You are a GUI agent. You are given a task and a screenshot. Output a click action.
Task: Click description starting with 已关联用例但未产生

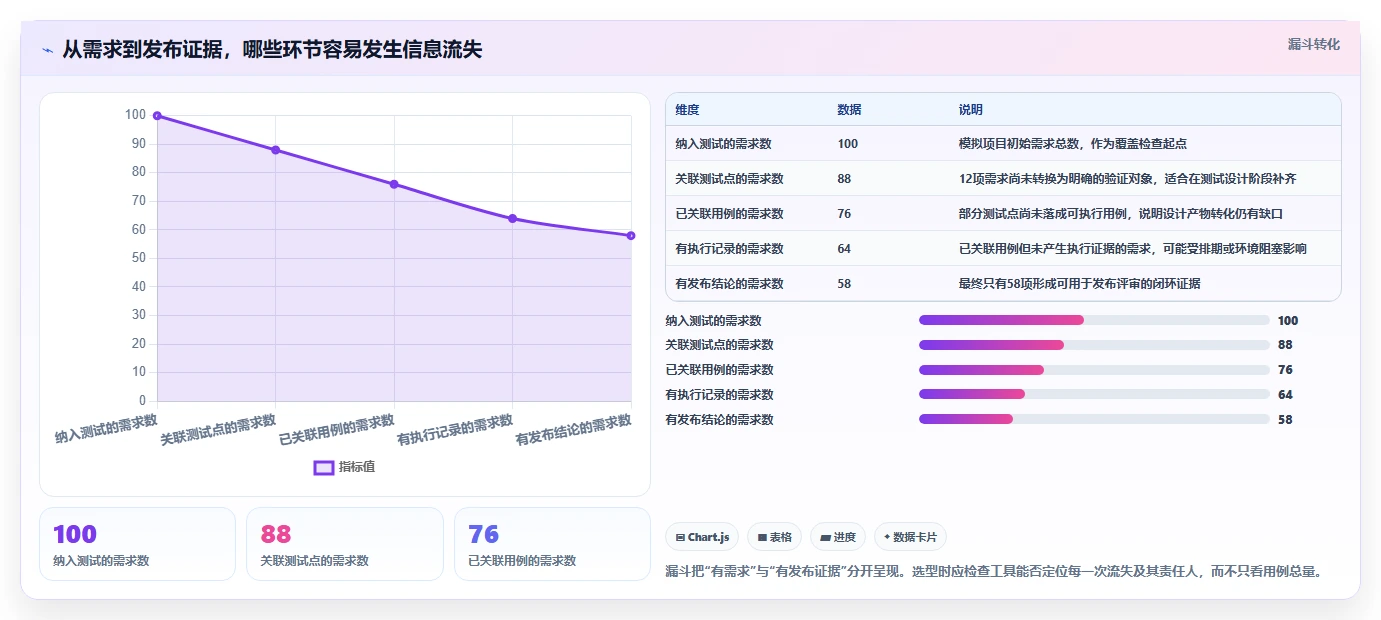pyautogui.click(x=1132, y=249)
